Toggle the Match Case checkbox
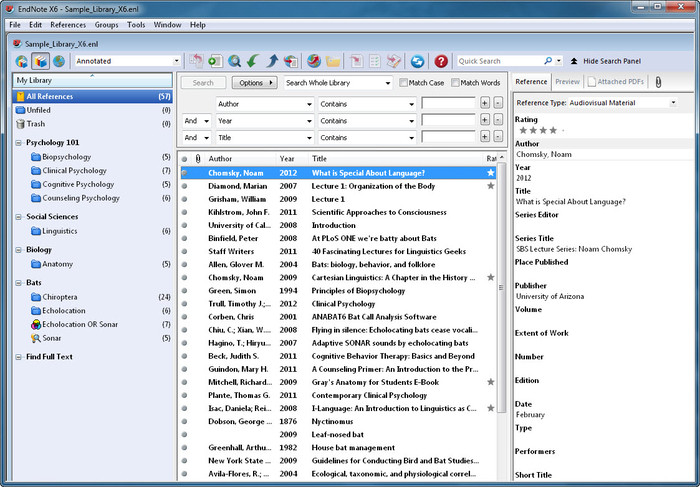The width and height of the screenshot is (700, 487). tap(404, 83)
